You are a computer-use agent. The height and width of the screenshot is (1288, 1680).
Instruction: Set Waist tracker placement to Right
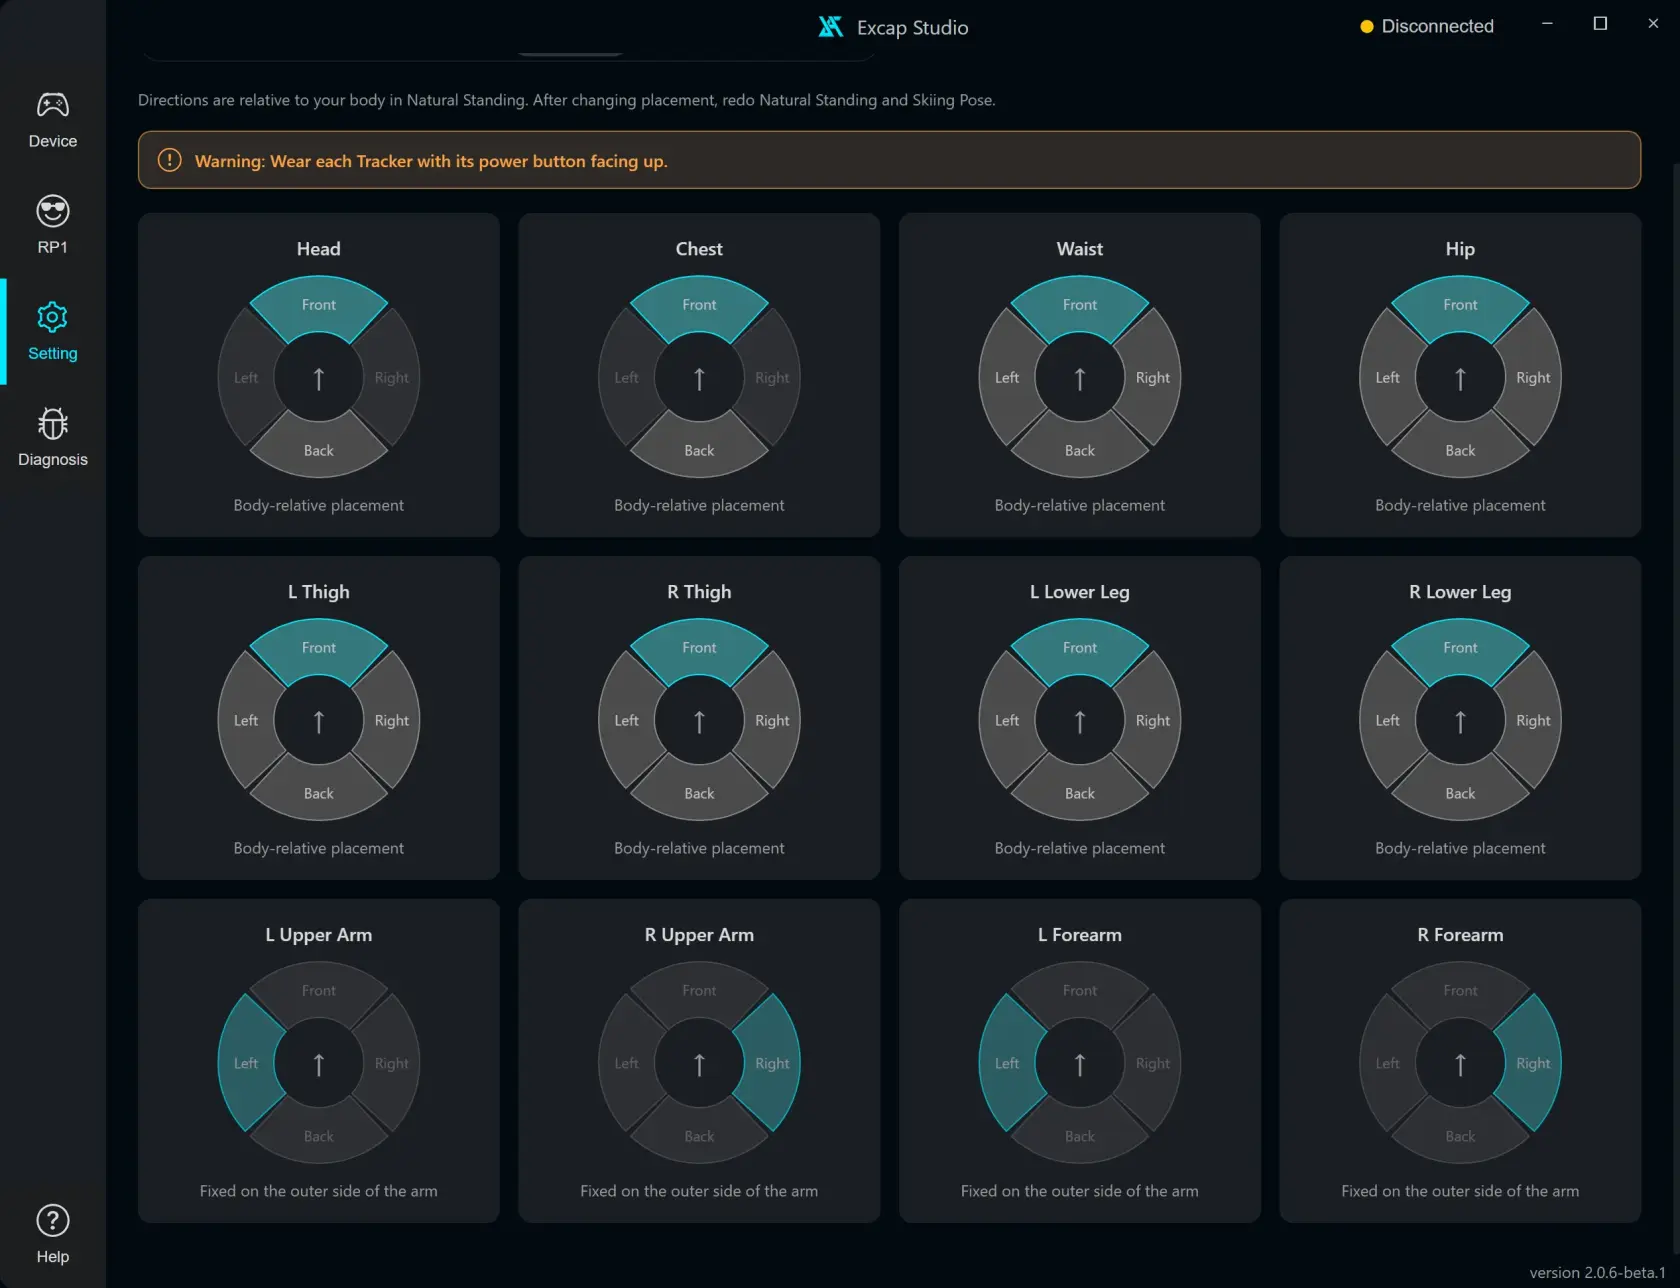point(1152,377)
